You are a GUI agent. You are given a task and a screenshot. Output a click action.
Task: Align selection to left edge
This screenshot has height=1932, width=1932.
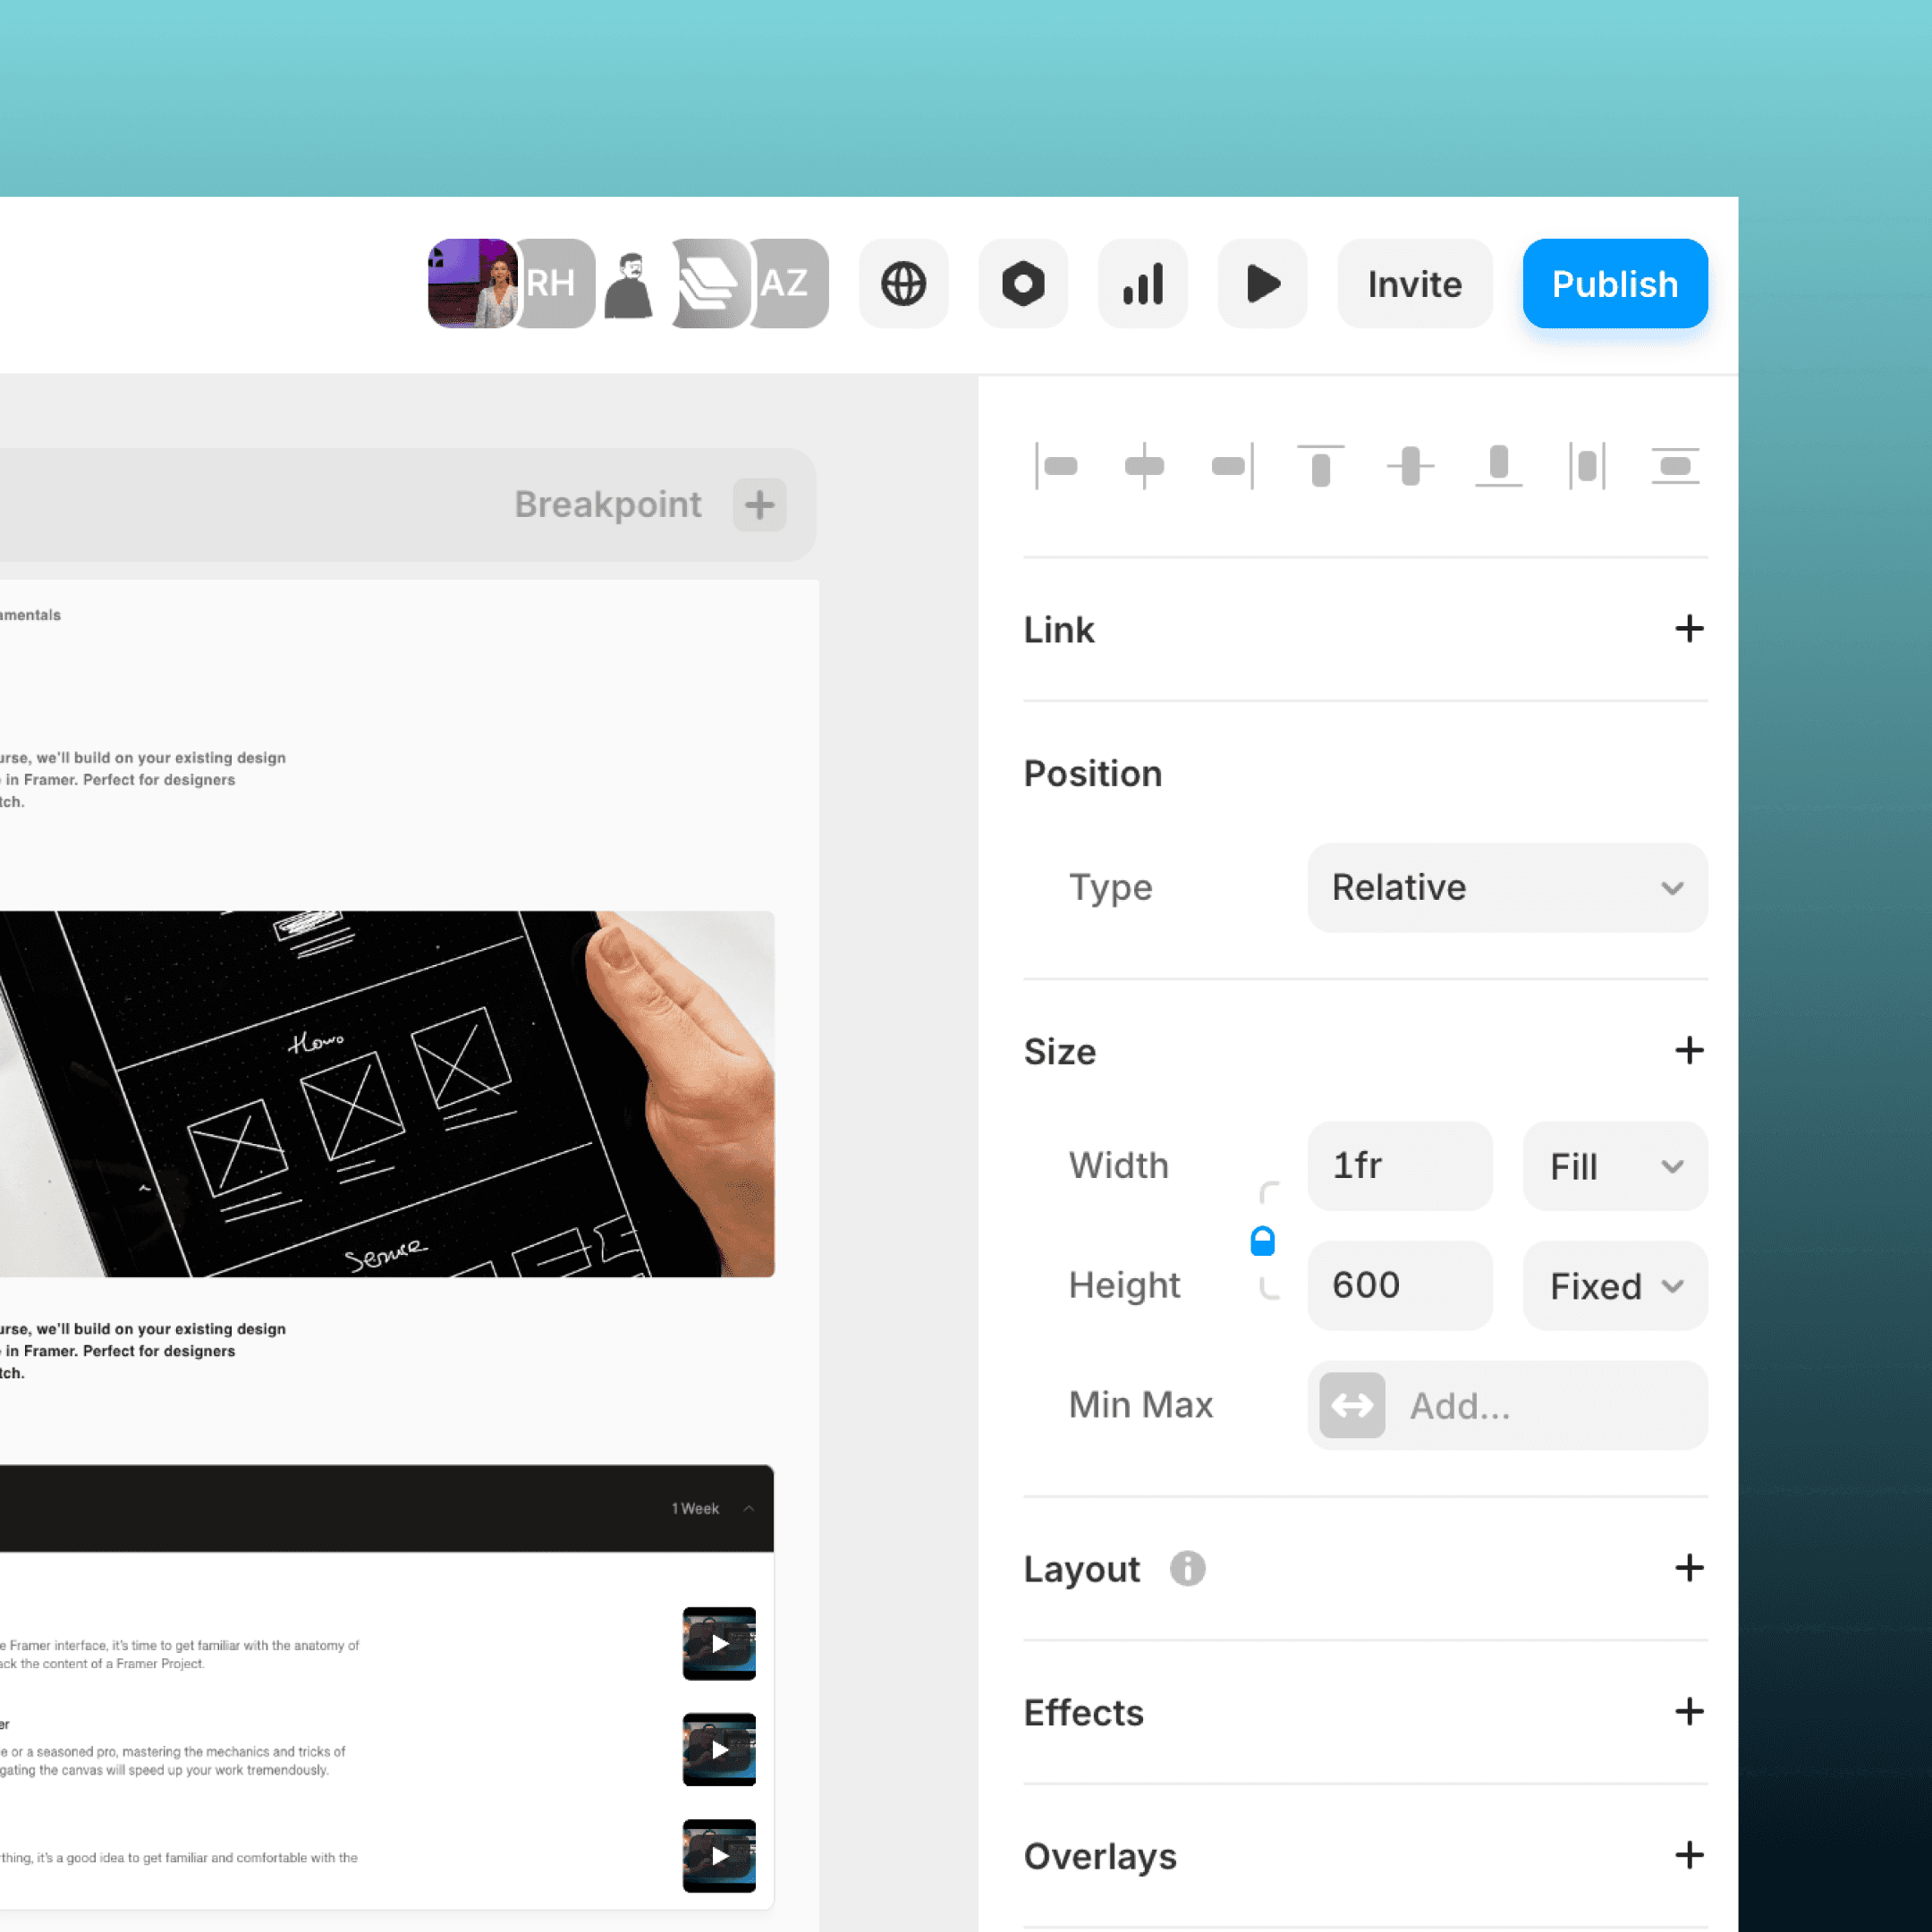tap(1056, 466)
